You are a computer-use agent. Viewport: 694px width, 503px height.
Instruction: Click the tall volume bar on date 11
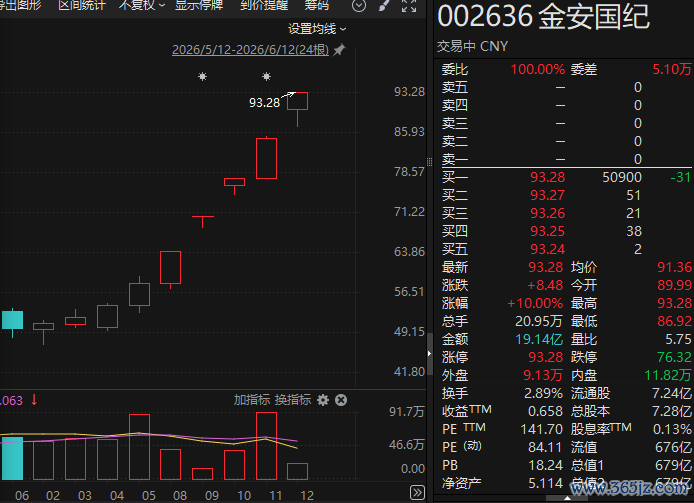coord(266,446)
